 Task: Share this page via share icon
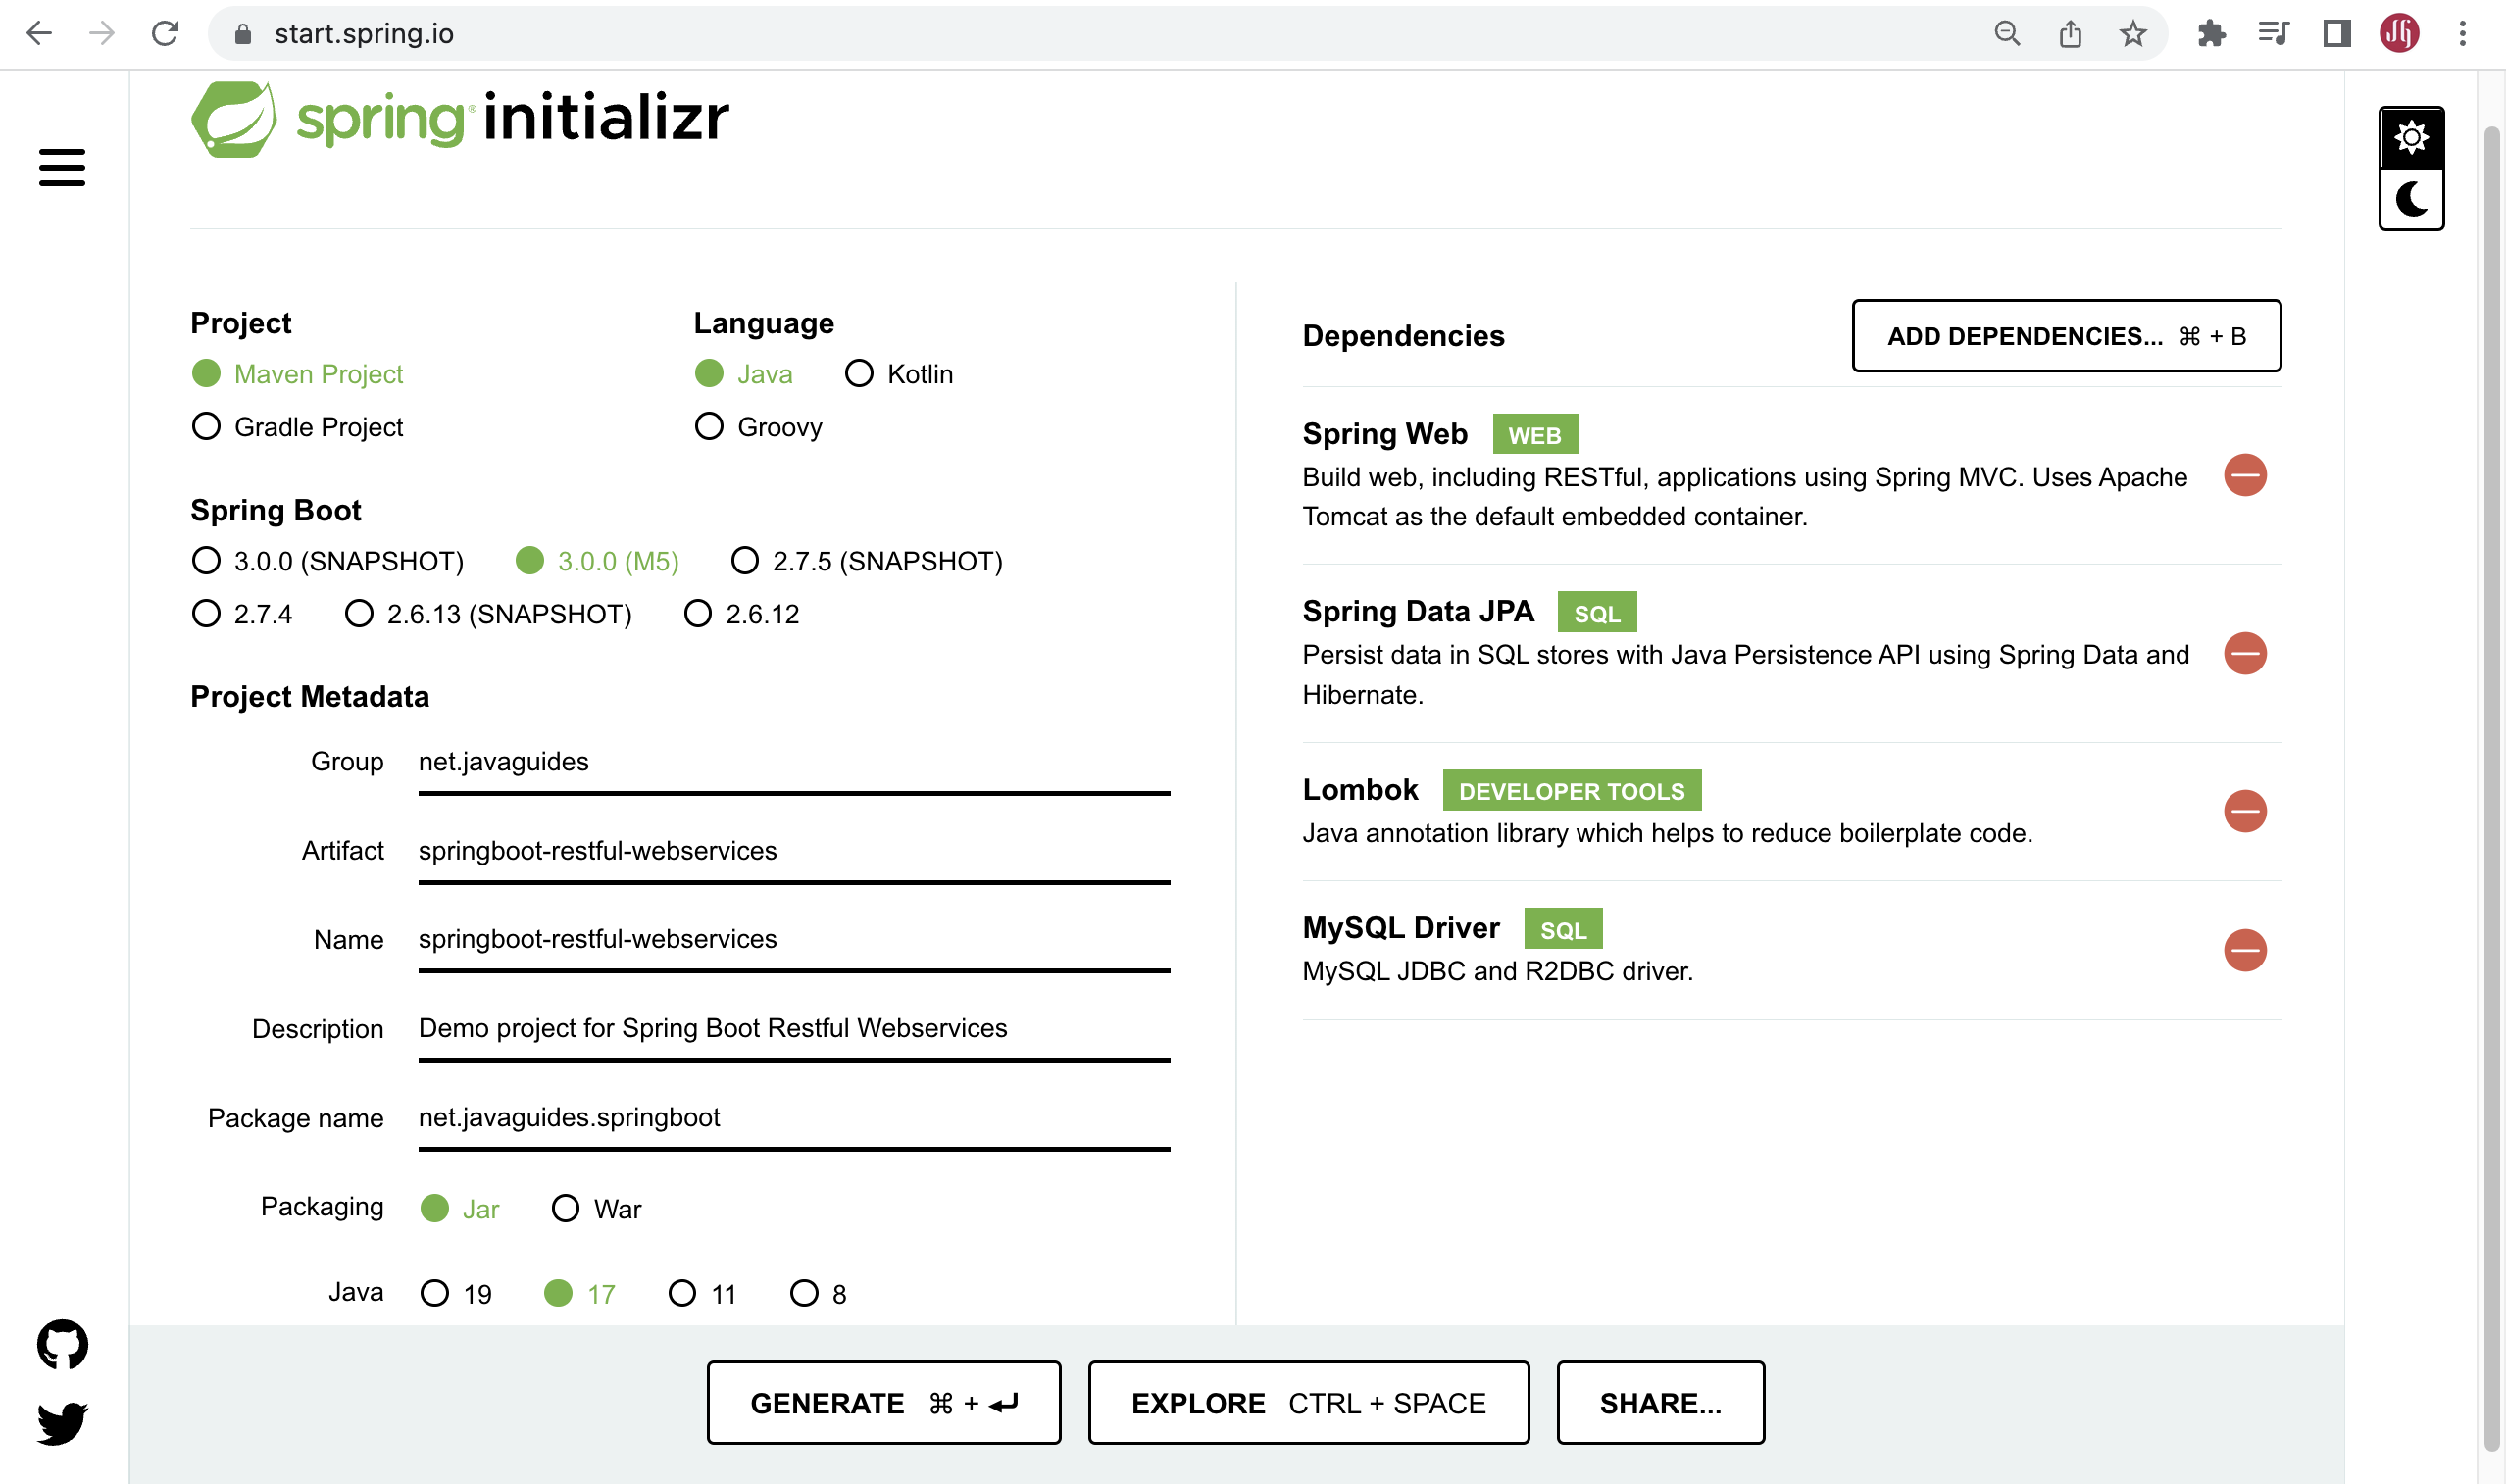(x=2070, y=33)
